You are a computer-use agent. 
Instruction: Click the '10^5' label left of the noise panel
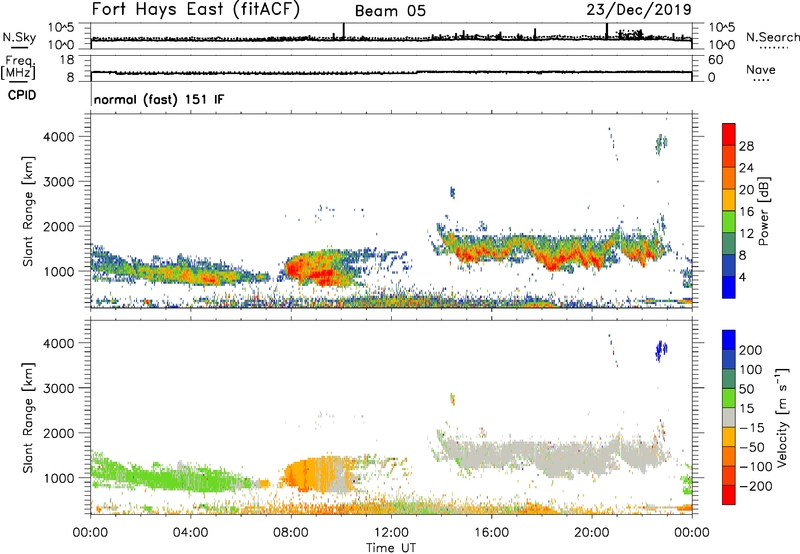click(x=61, y=27)
